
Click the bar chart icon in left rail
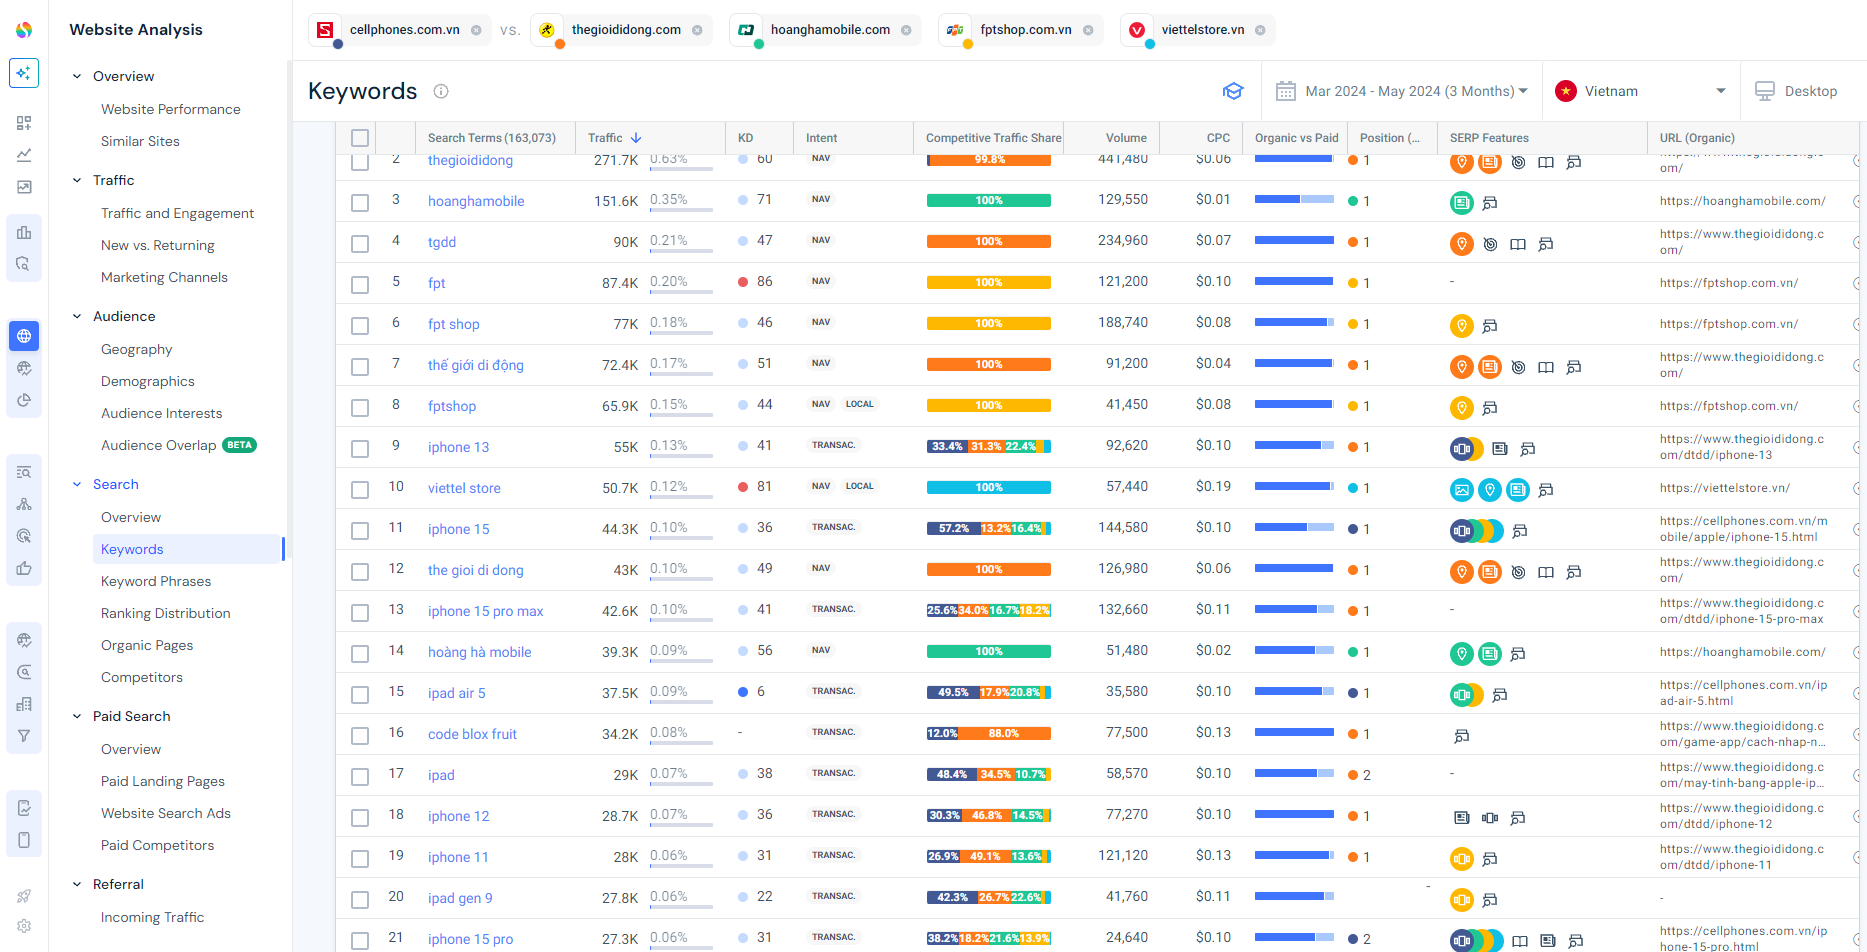point(24,232)
